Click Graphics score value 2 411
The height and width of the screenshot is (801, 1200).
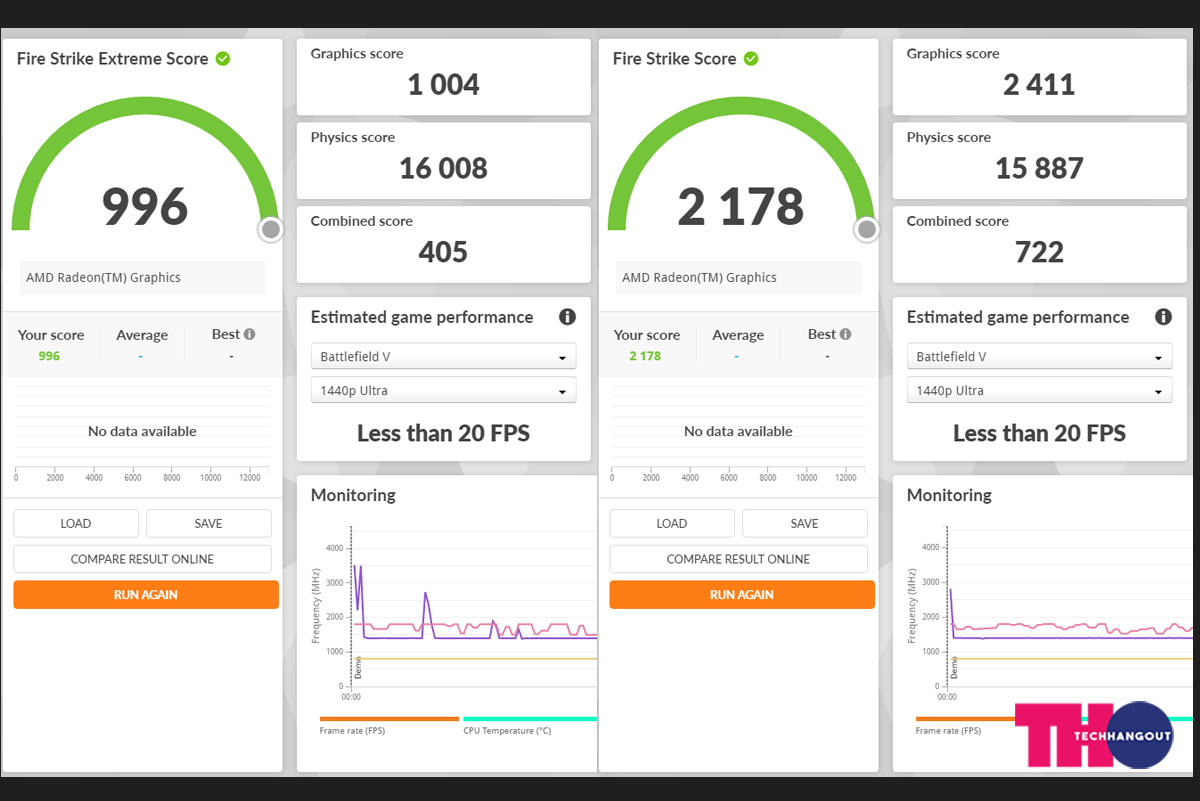pyautogui.click(x=1039, y=84)
